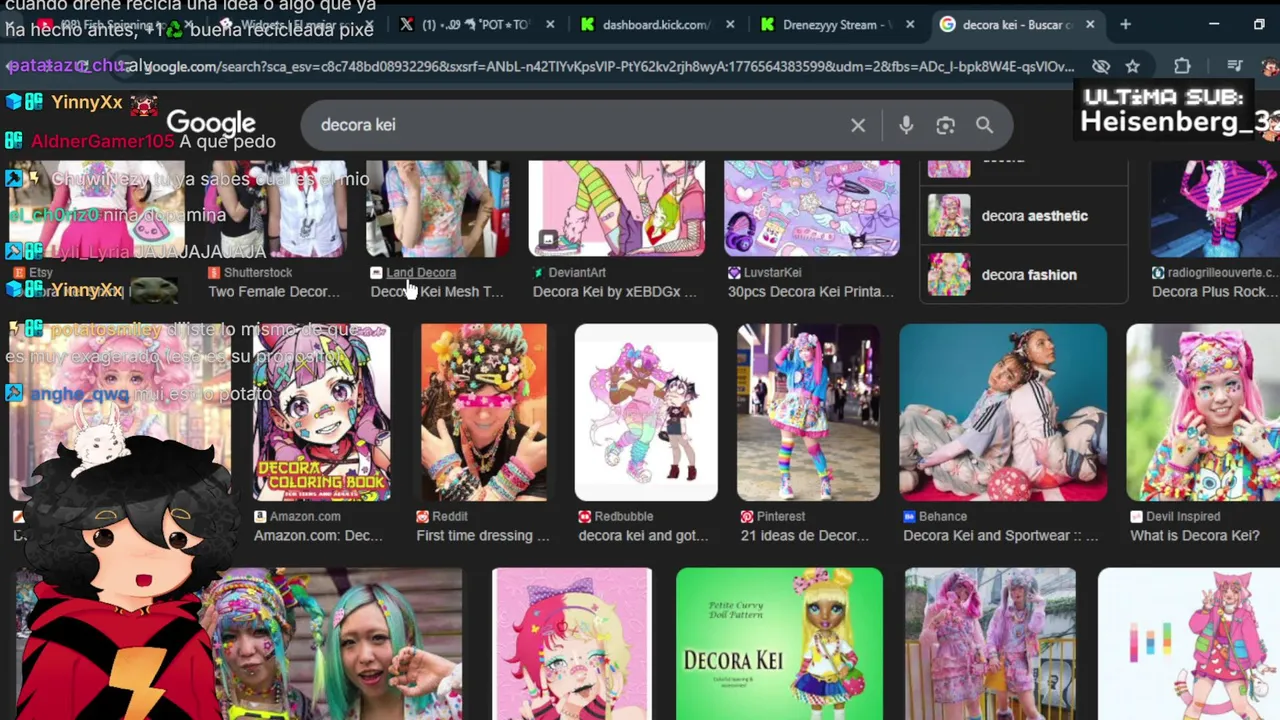Open the pink cat-hat character illustration image
Screen dimensions: 1280x720
click(x=1188, y=644)
